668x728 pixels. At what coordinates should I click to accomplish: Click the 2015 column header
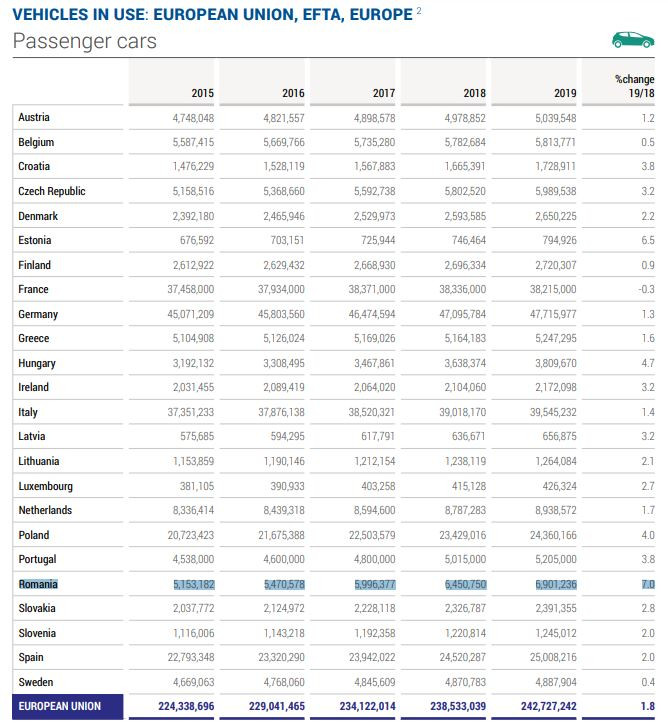click(202, 93)
